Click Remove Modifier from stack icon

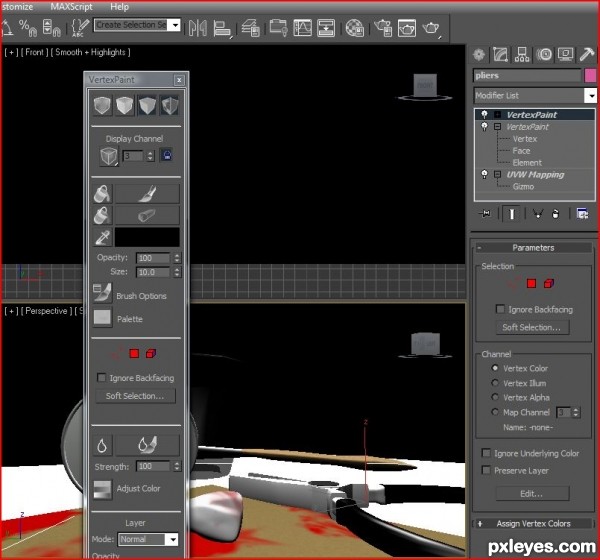point(556,213)
